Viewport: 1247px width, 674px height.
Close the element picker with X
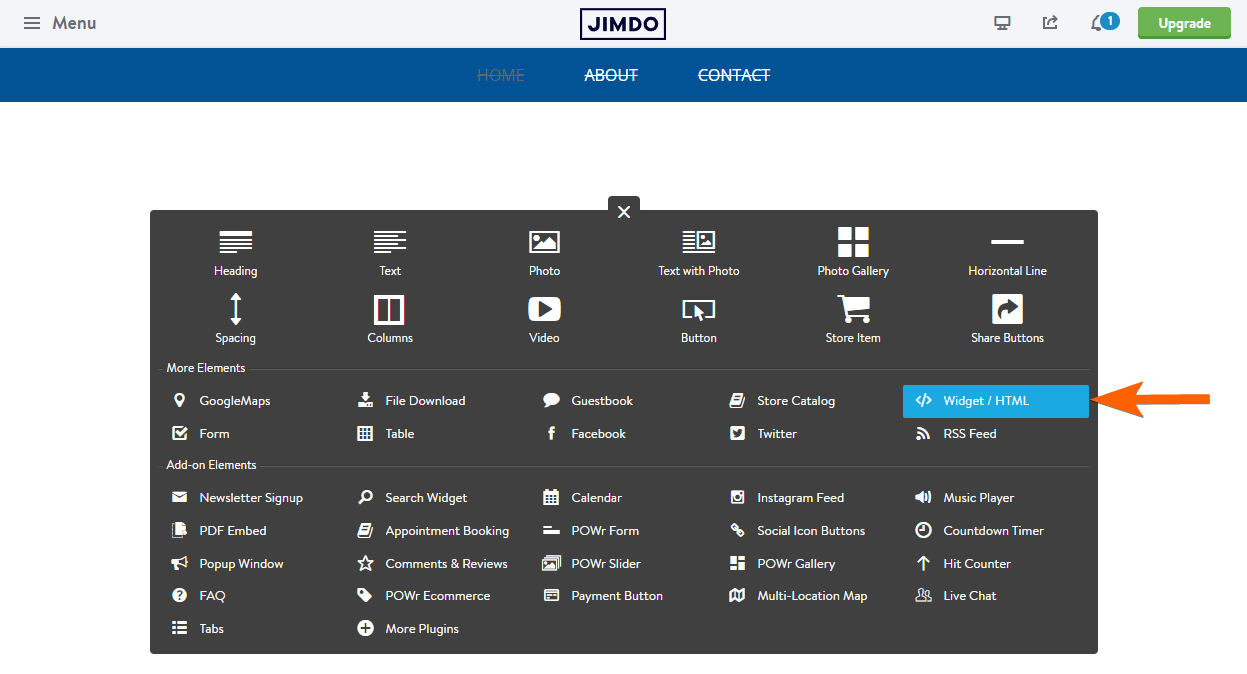624,211
